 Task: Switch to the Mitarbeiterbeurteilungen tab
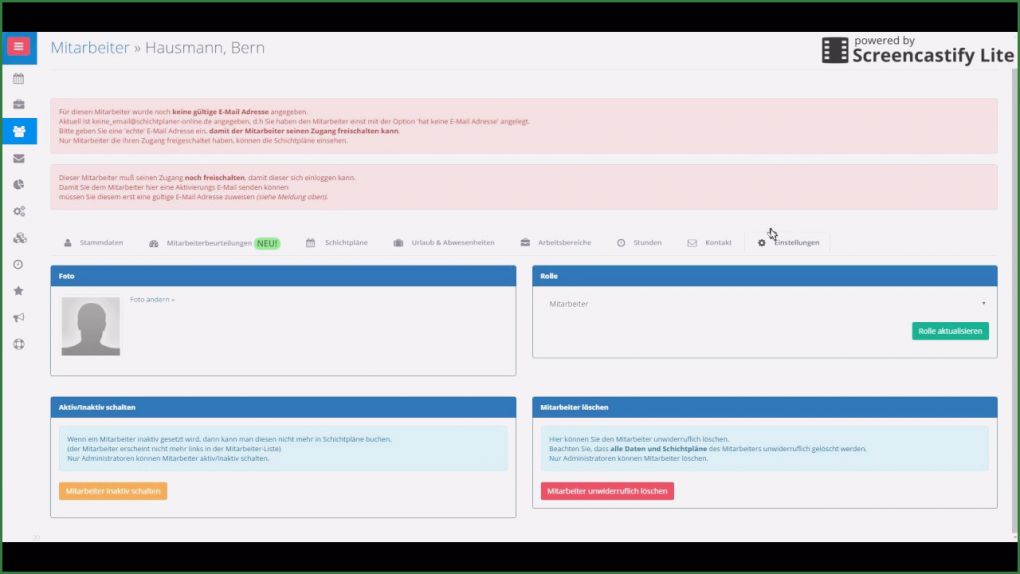(x=214, y=243)
